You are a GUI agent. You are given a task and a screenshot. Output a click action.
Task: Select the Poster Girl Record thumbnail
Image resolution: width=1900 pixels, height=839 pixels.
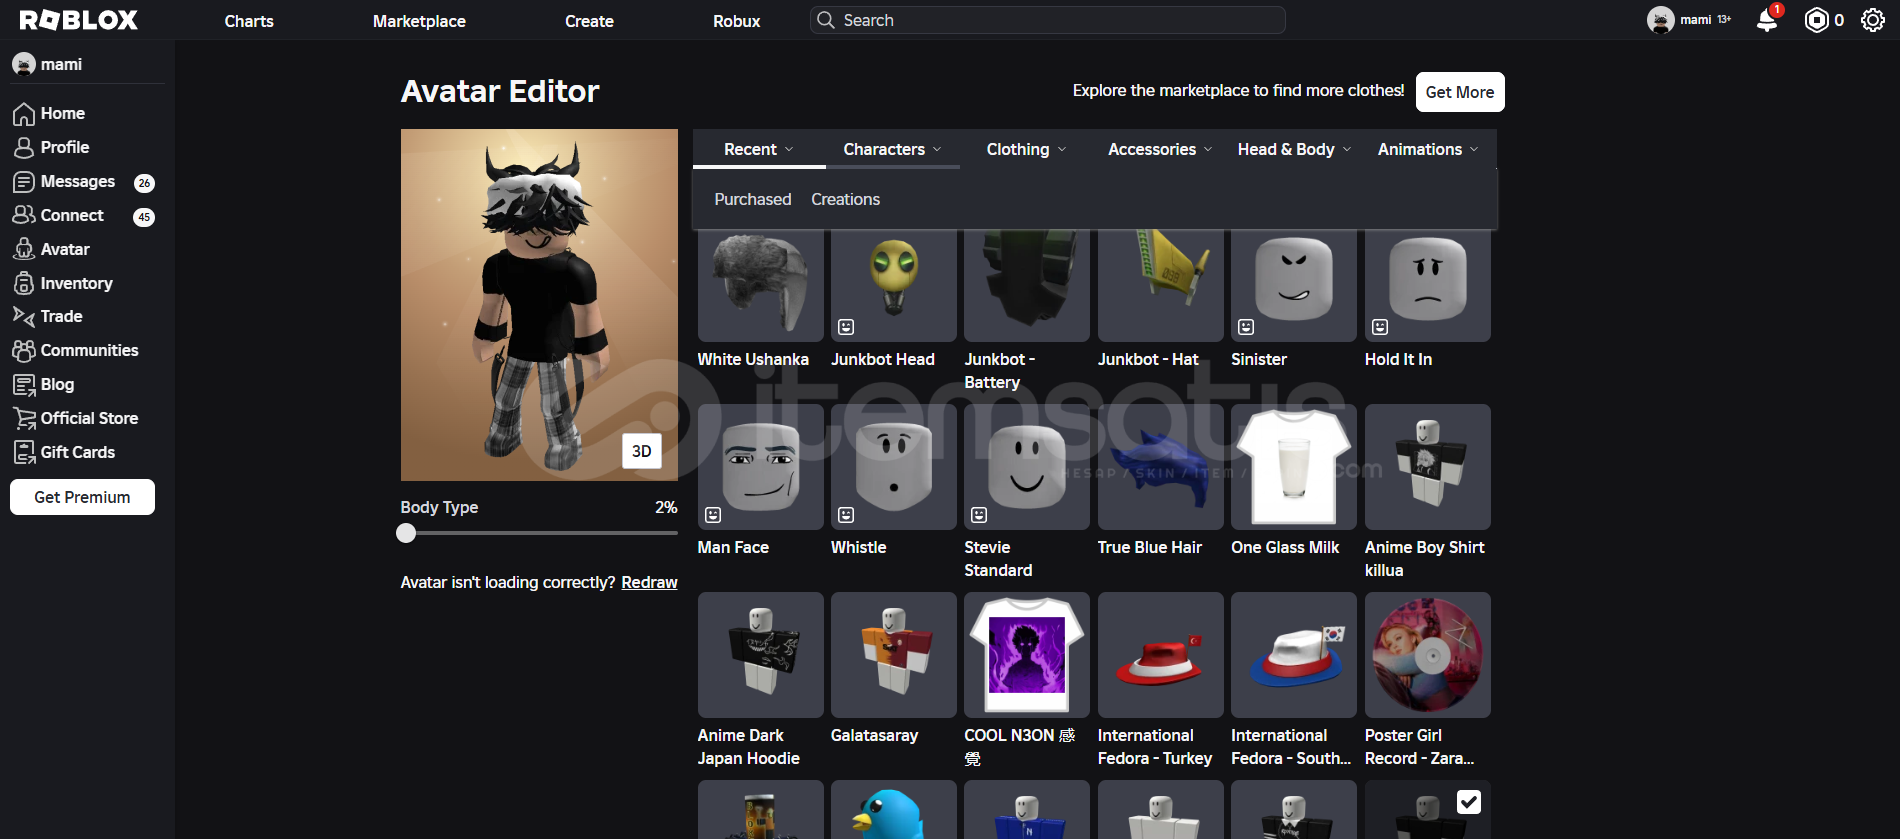1428,655
